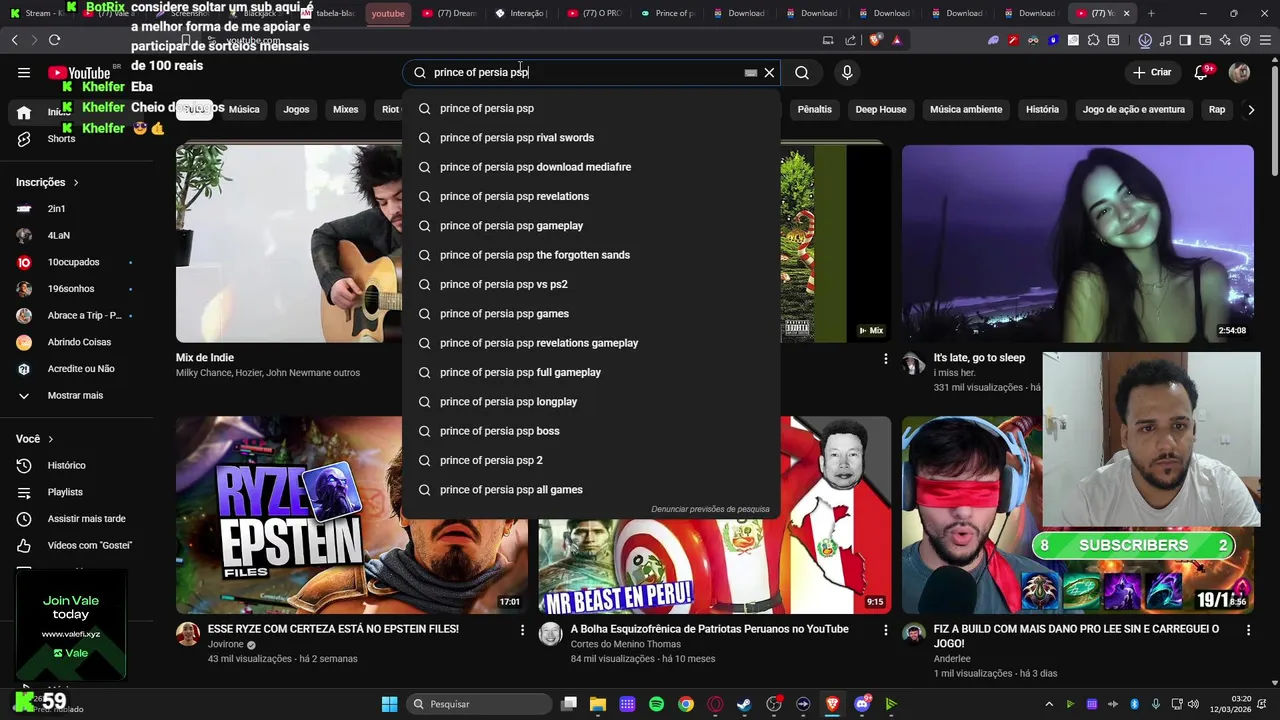Expand the Você section chevron
This screenshot has width=1280, height=720.
51,439
